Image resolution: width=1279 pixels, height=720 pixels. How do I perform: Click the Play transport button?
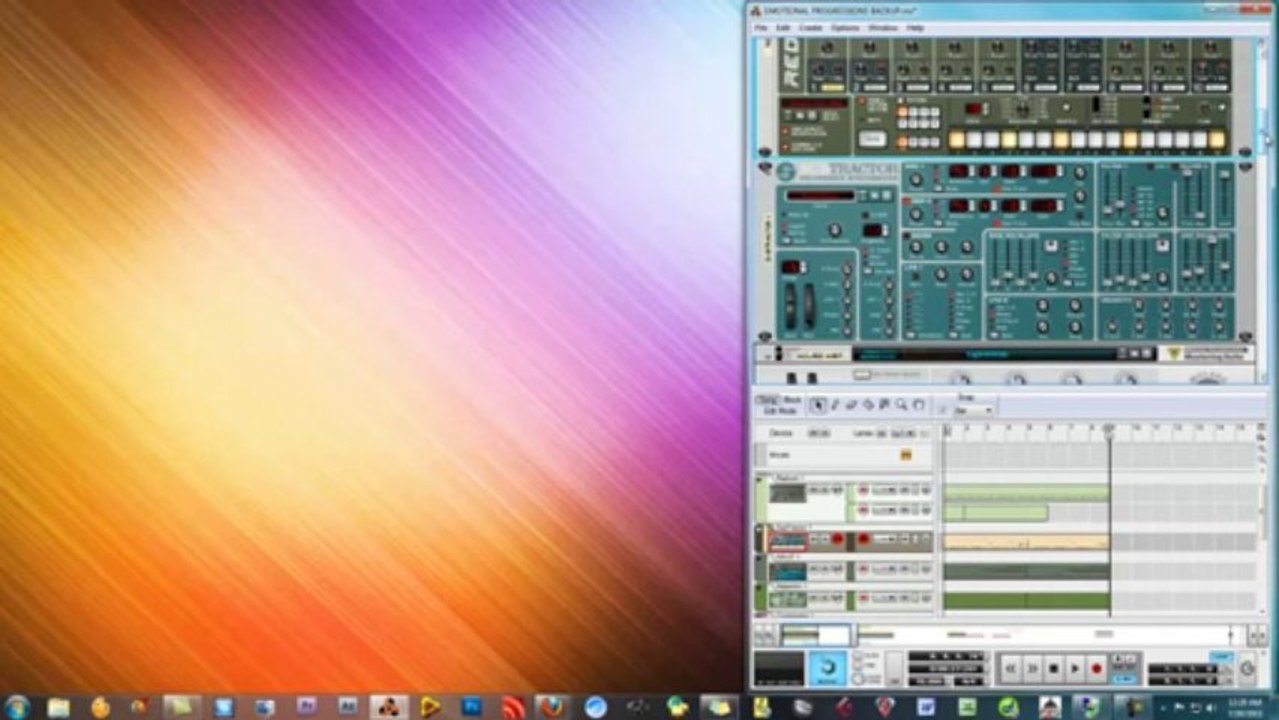pos(1075,667)
